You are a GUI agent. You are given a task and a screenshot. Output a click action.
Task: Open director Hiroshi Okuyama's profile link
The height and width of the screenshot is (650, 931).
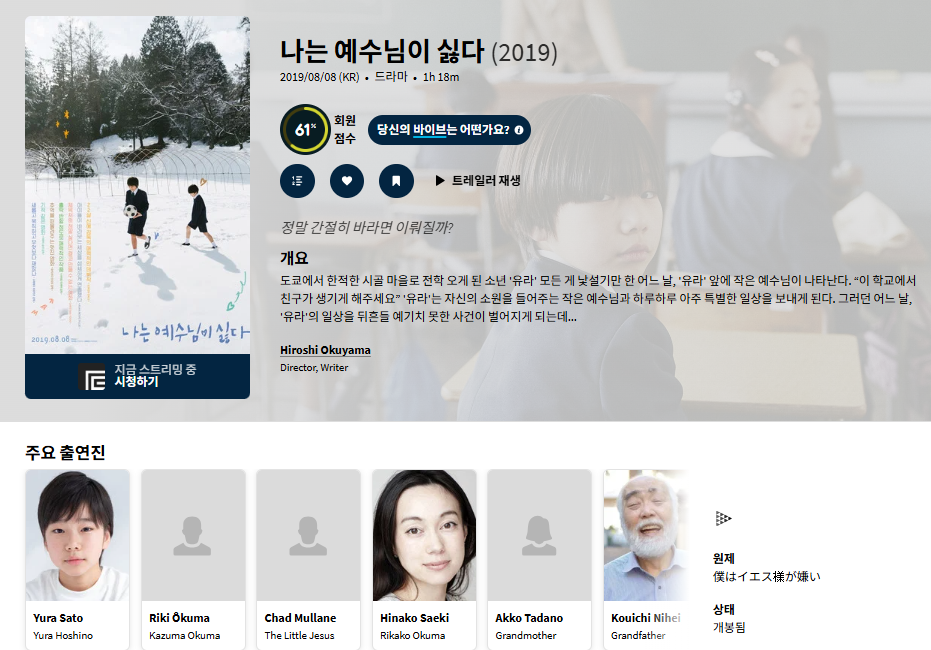click(325, 350)
